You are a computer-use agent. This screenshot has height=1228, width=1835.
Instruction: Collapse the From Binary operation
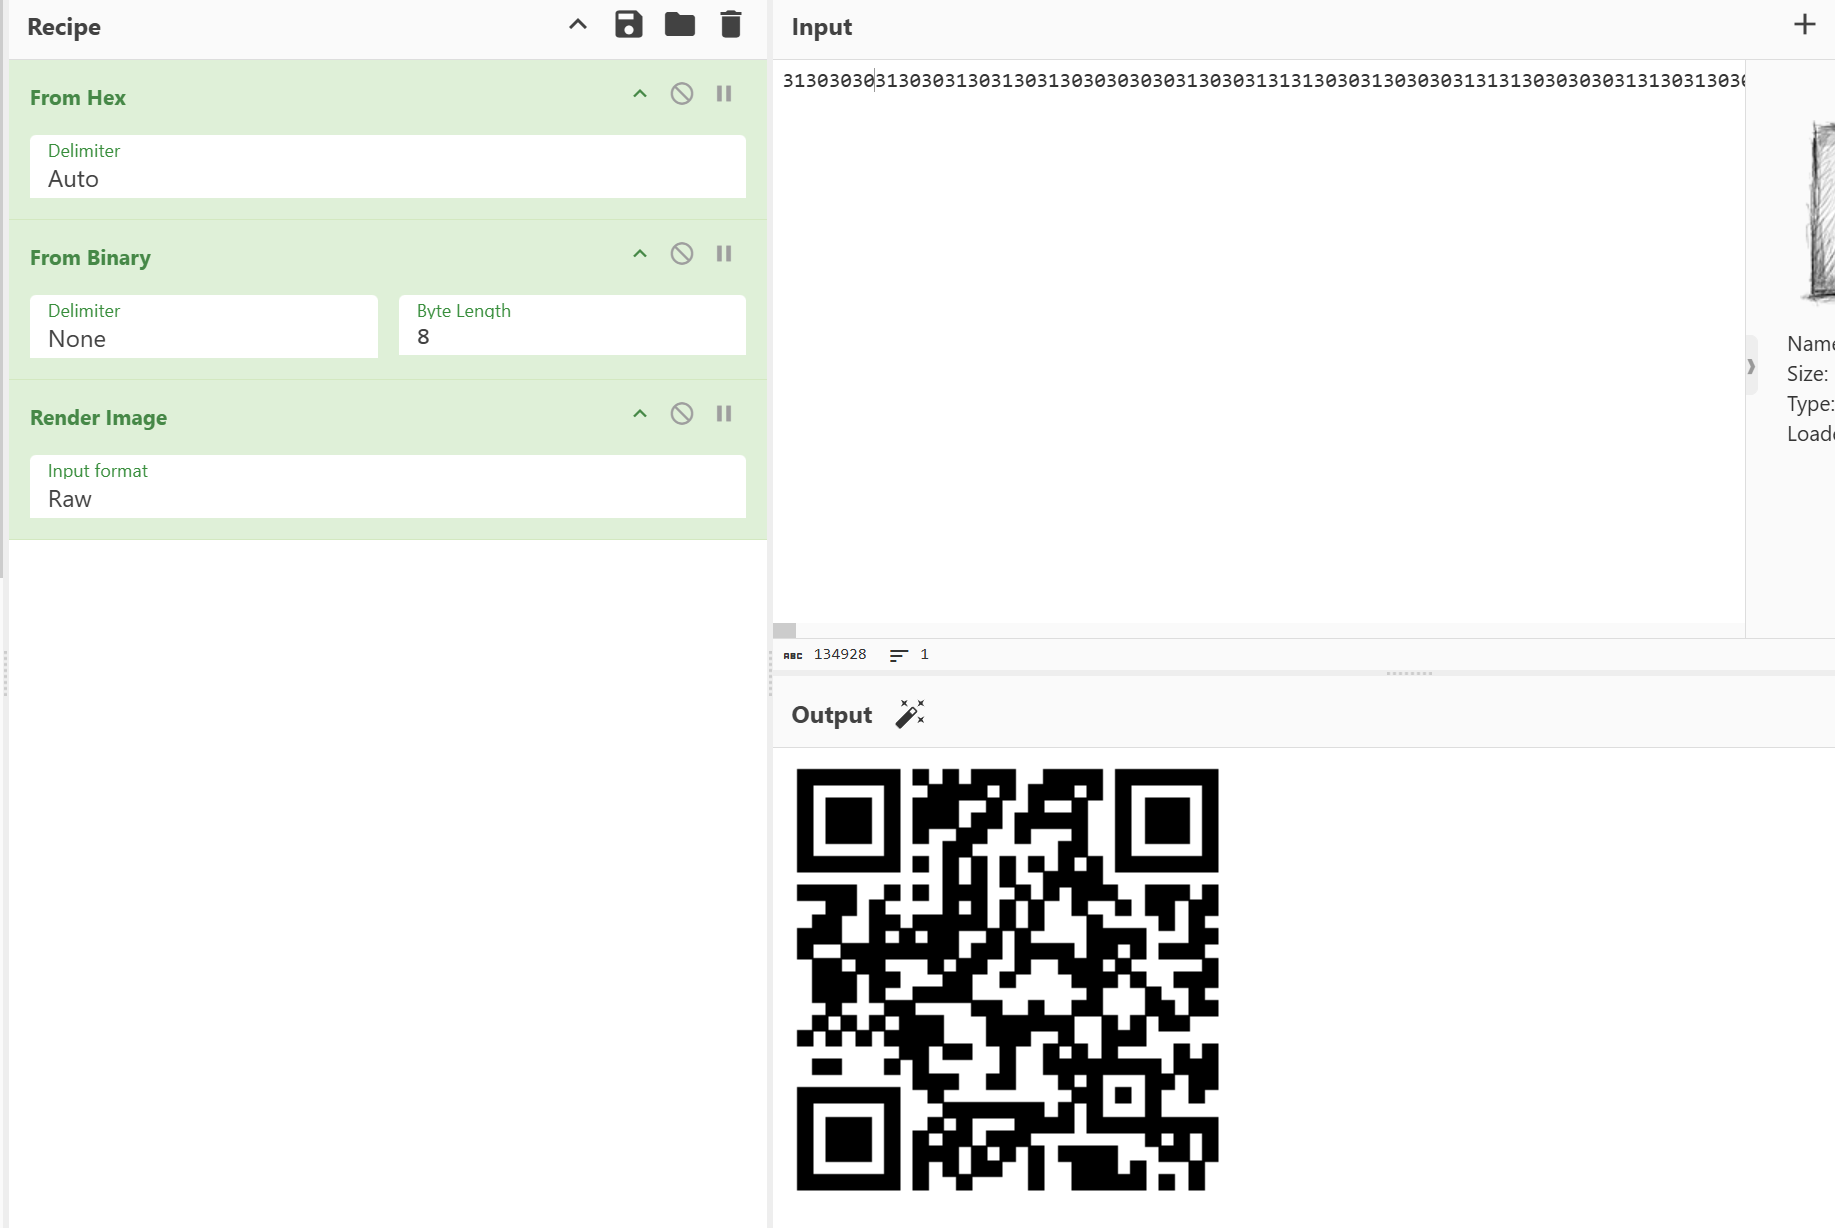[x=640, y=254]
